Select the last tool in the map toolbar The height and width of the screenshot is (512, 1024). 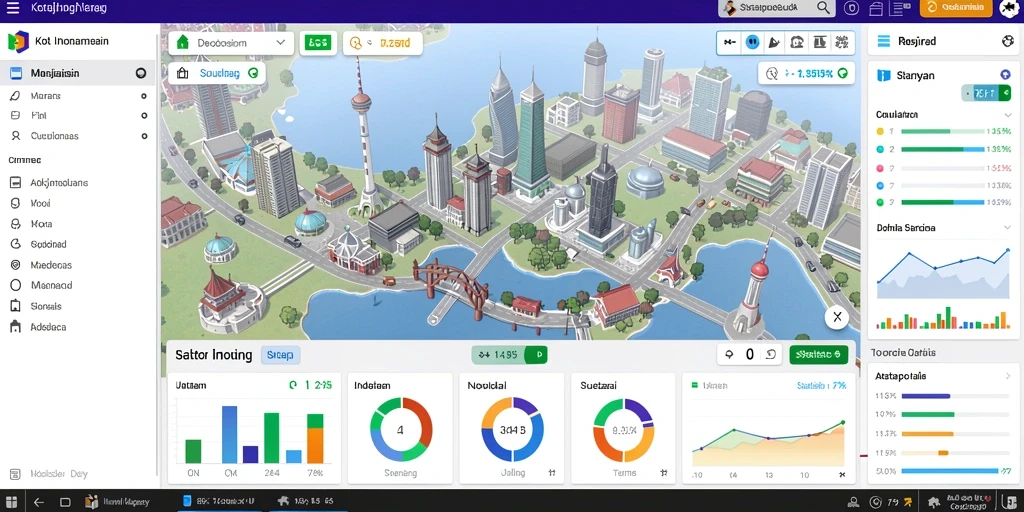(x=841, y=42)
